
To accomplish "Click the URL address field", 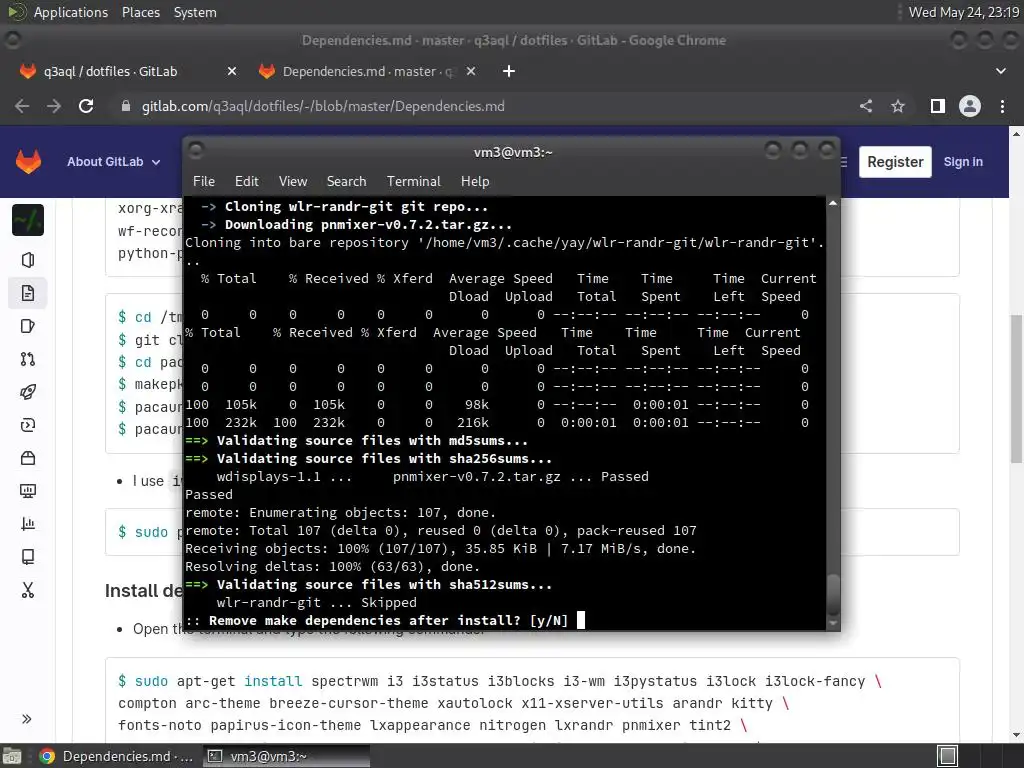I will tap(483, 106).
